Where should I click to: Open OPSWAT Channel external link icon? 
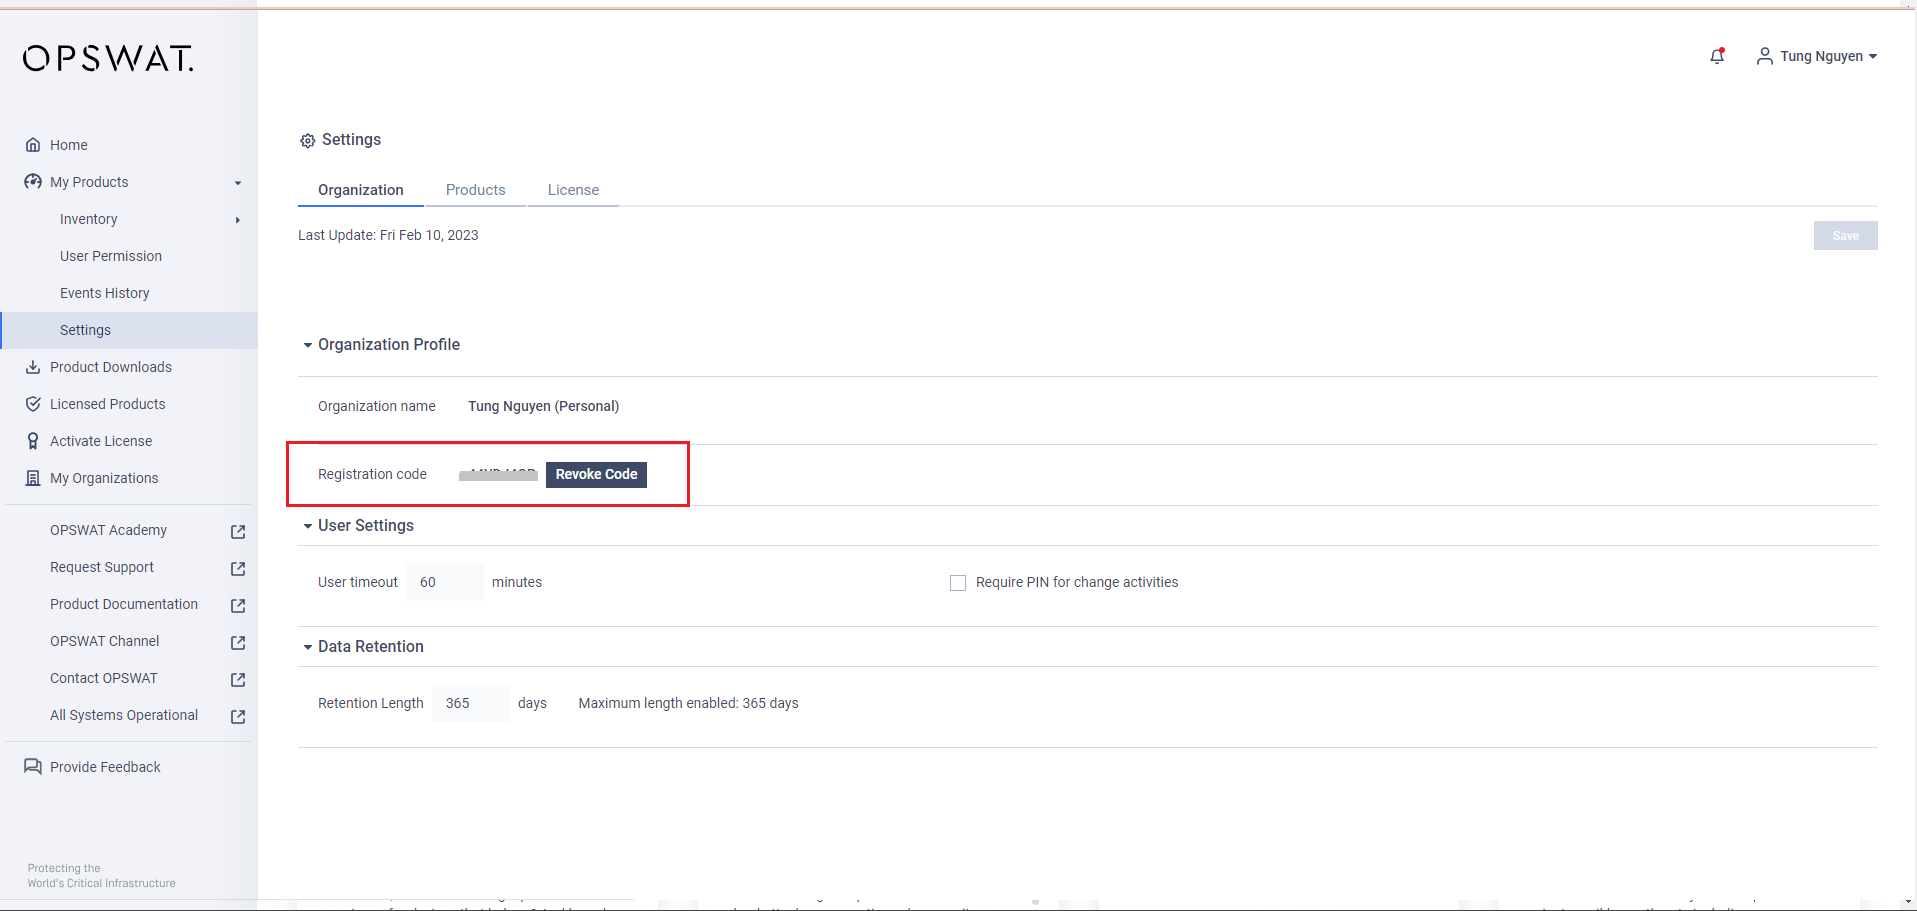pos(238,643)
